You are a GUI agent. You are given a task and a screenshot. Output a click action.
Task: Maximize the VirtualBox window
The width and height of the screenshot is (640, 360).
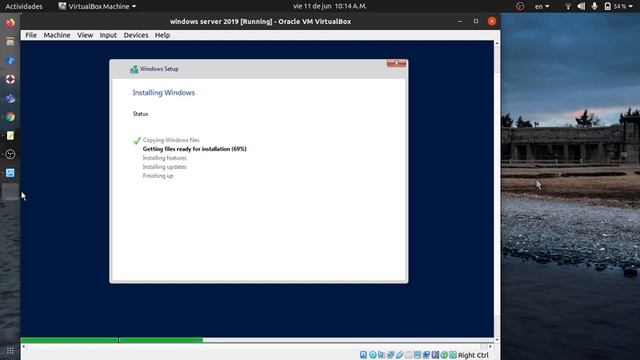click(476, 21)
